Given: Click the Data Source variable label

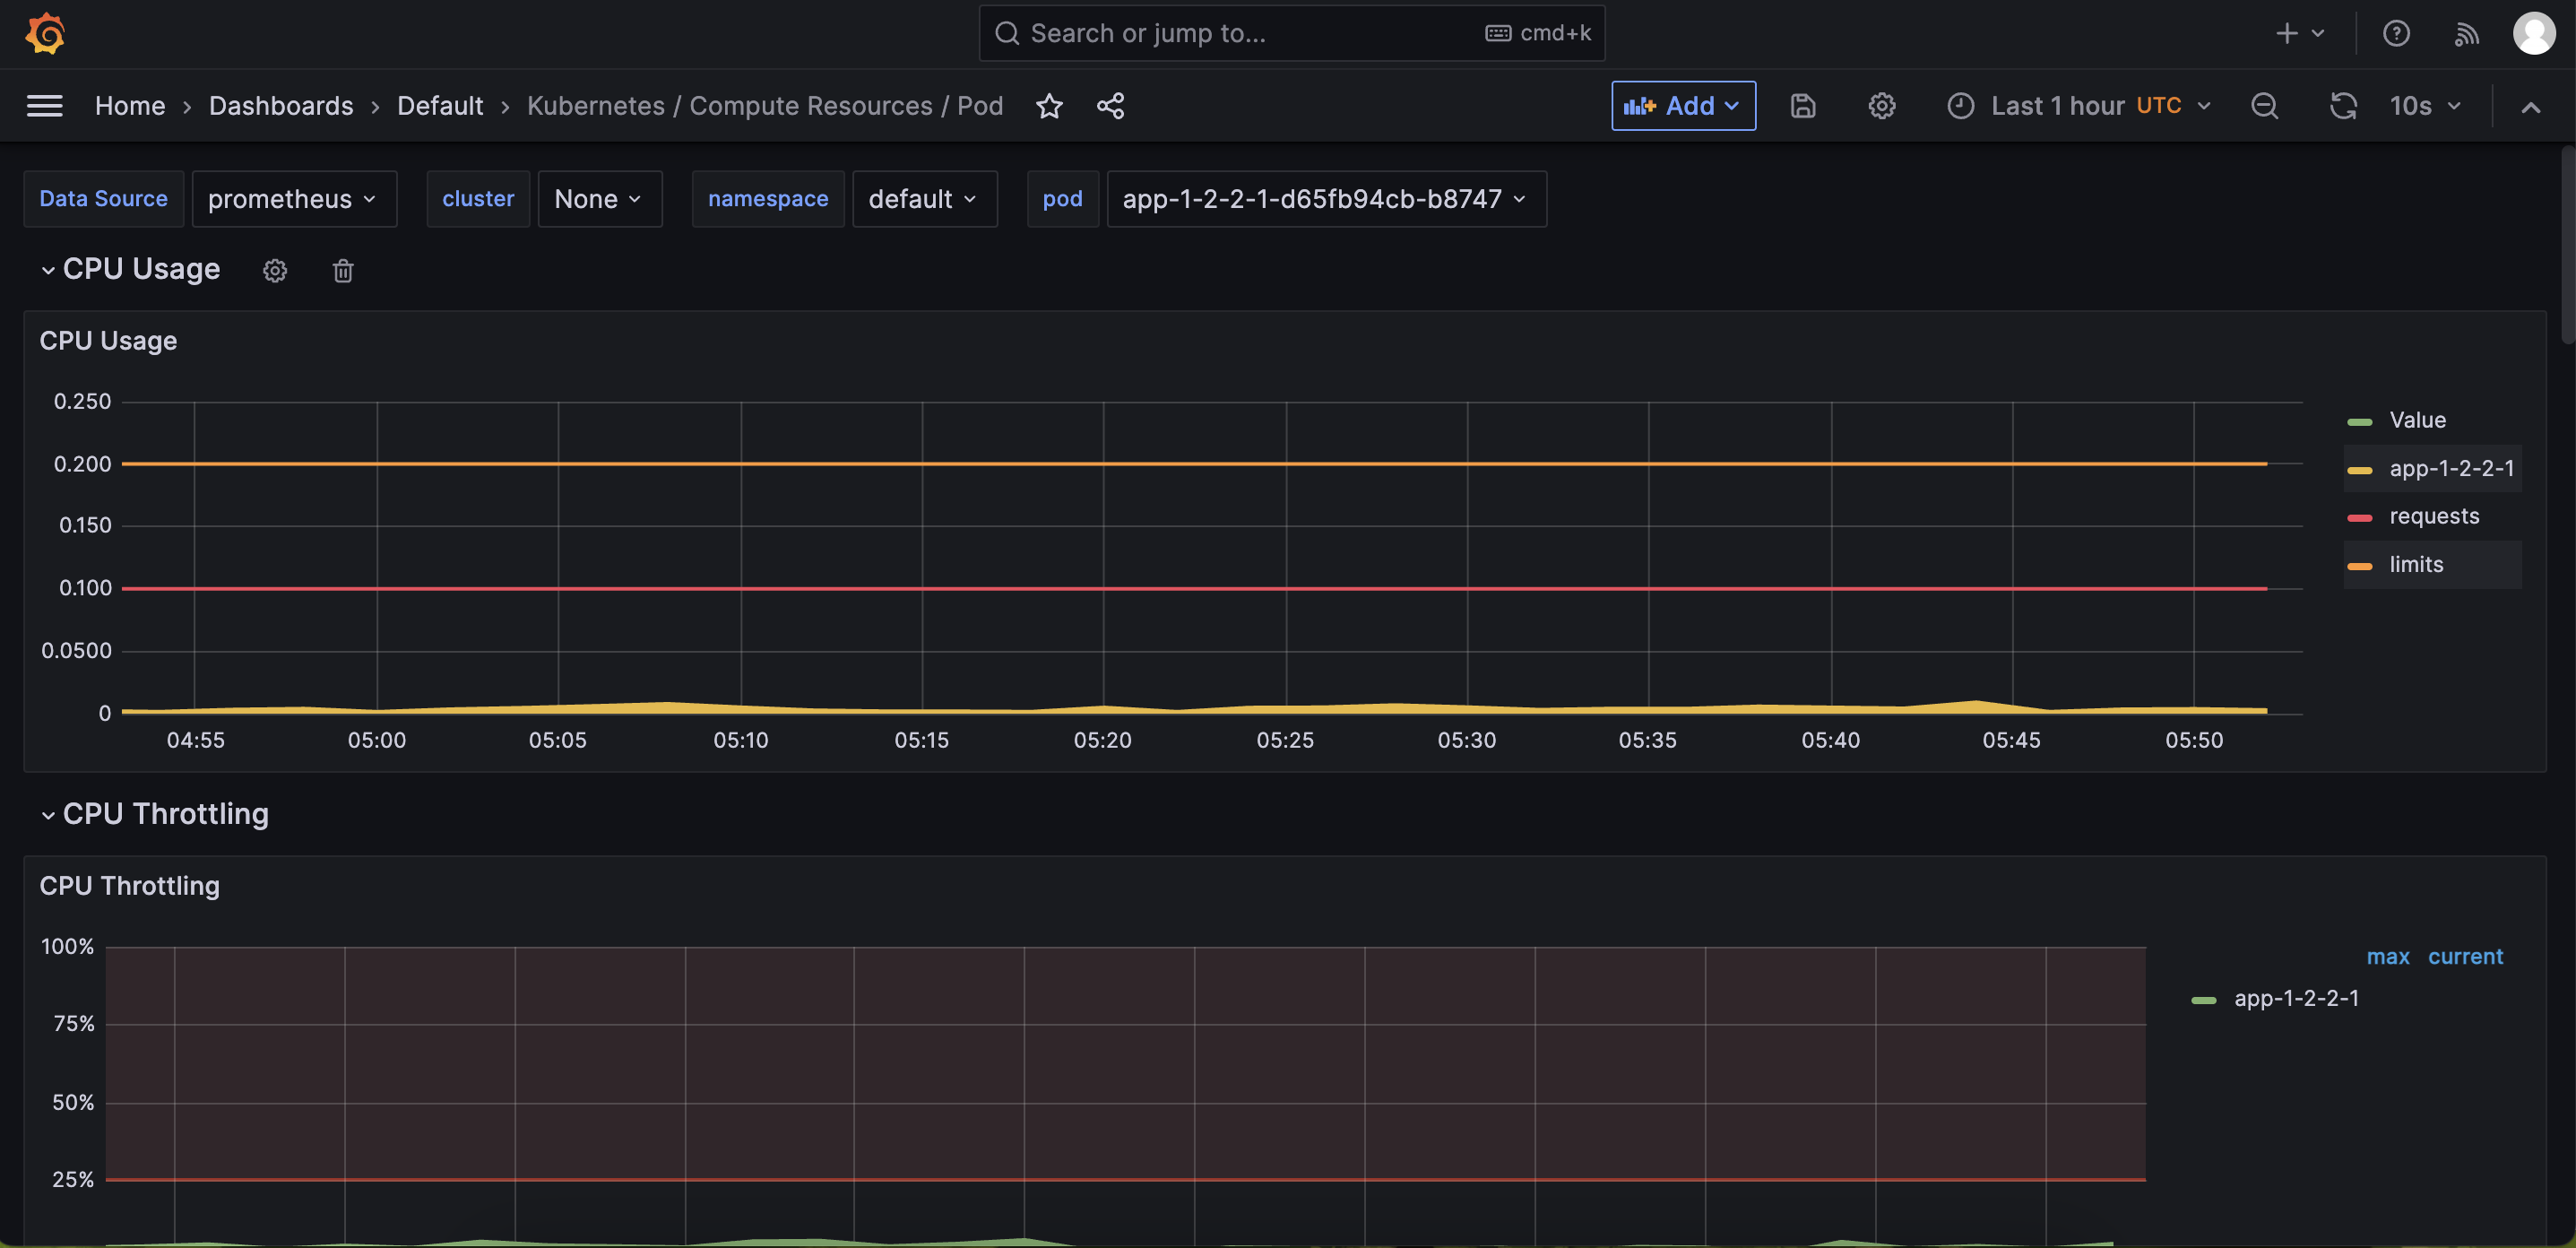Looking at the screenshot, I should tap(103, 199).
